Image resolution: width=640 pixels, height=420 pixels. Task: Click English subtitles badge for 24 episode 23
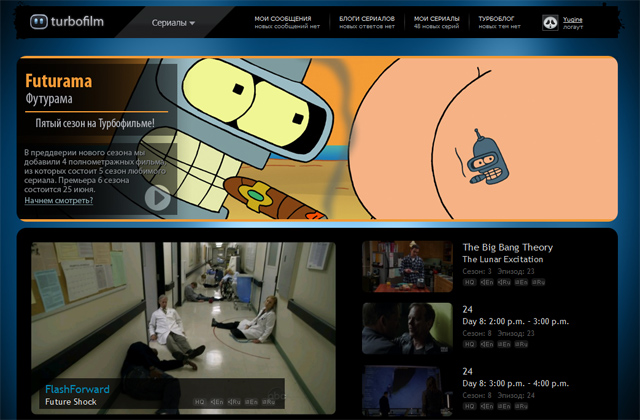504,344
